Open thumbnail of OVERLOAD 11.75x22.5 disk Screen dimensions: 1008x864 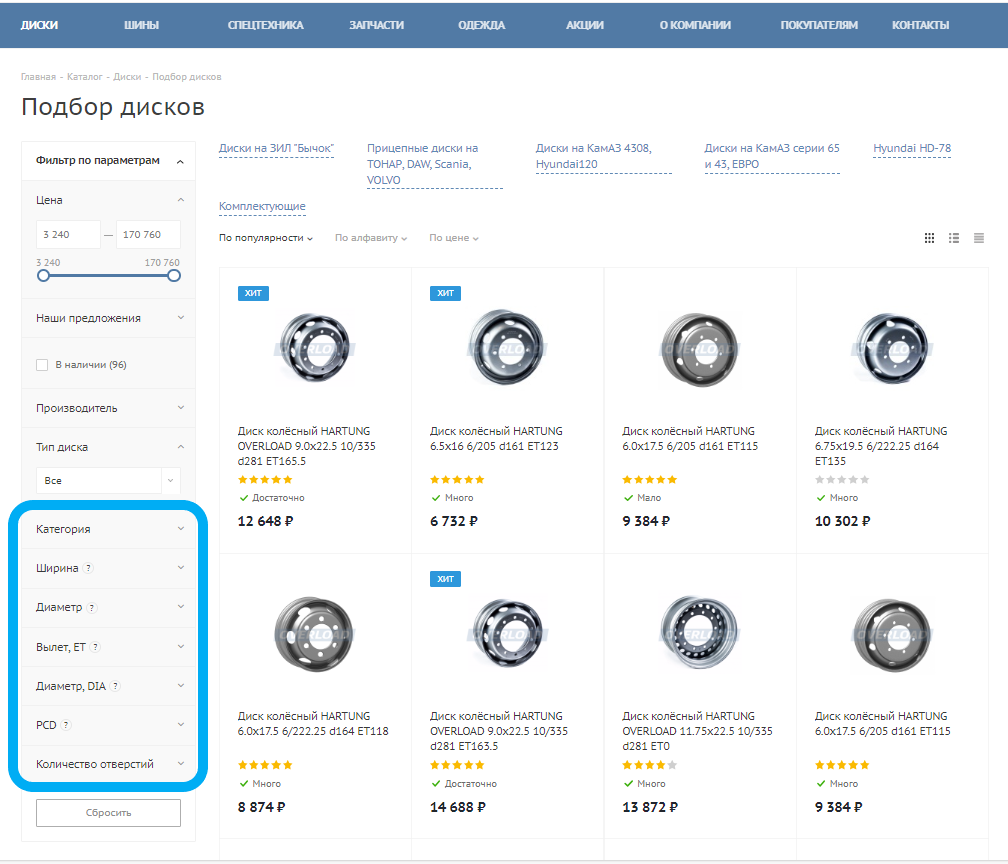click(x=699, y=633)
